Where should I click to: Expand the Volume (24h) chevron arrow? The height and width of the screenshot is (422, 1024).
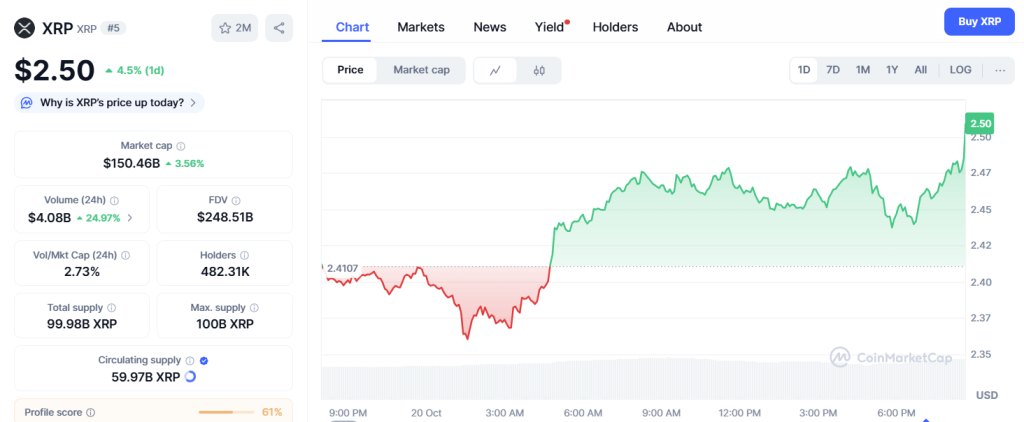point(130,217)
